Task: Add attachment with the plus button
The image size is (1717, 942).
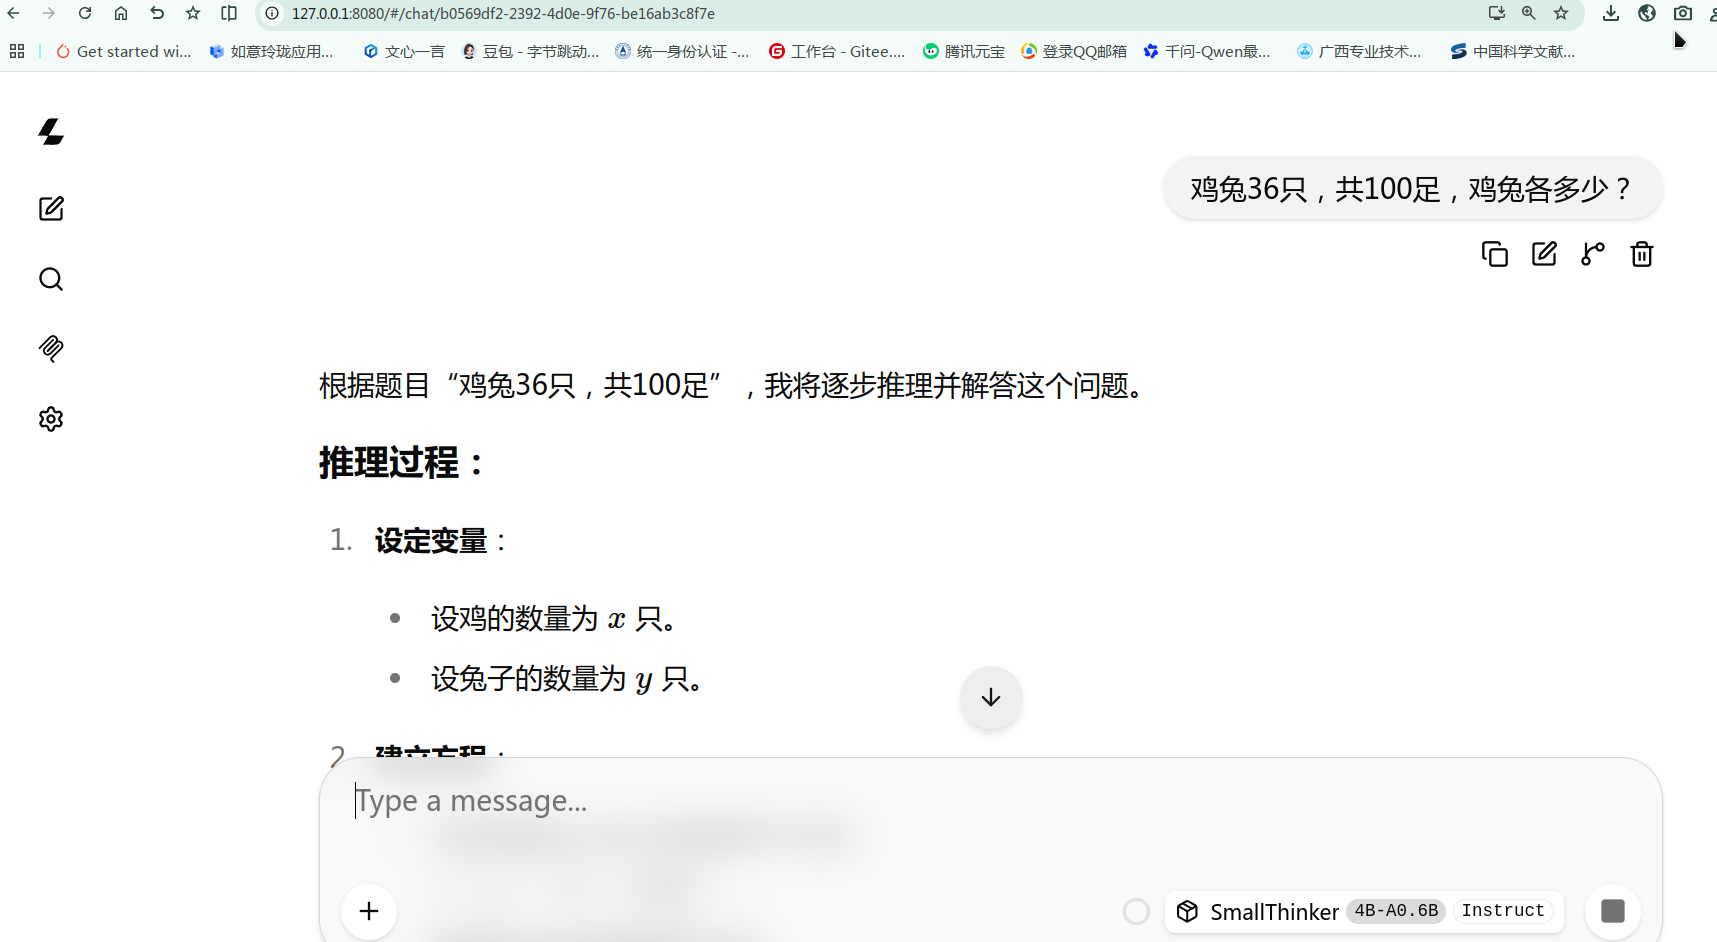Action: [x=369, y=911]
